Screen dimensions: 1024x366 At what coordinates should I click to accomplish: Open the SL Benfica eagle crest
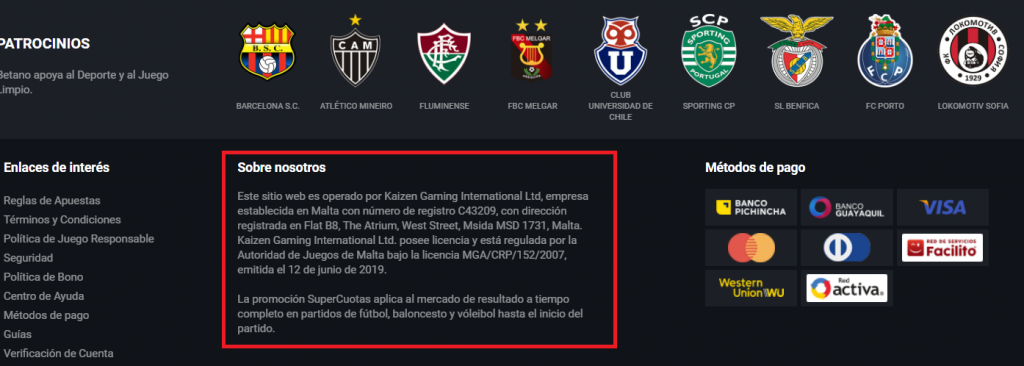[x=795, y=50]
